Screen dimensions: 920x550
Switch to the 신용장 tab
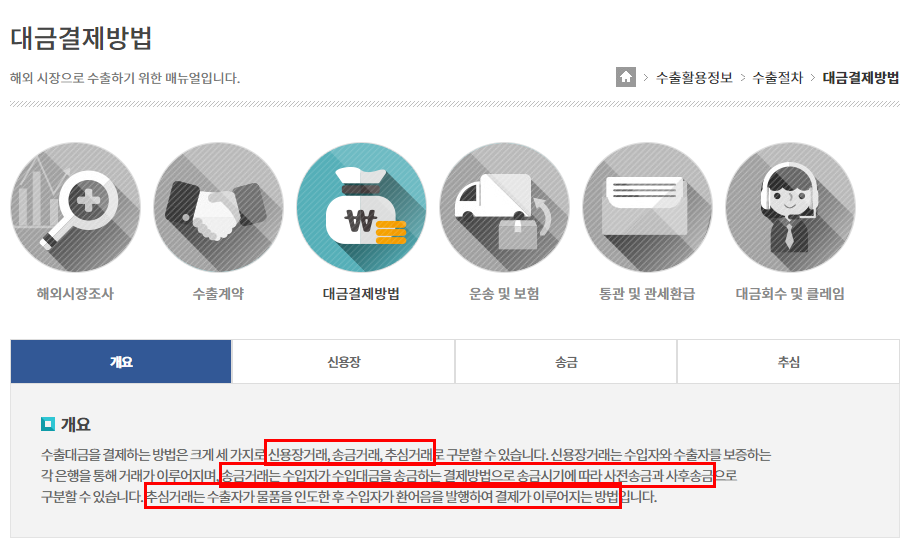point(343,362)
